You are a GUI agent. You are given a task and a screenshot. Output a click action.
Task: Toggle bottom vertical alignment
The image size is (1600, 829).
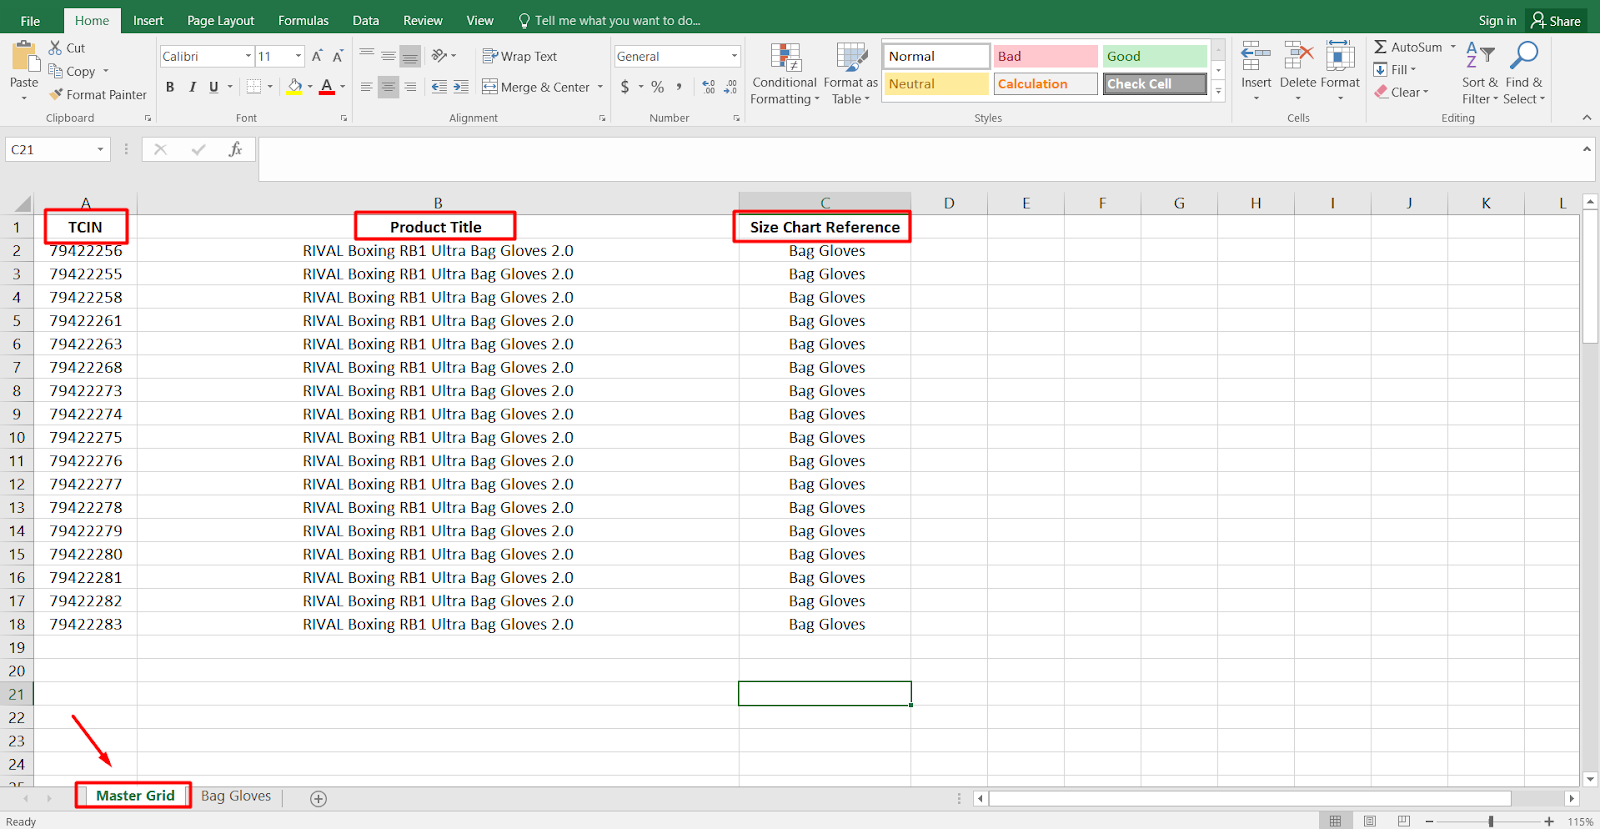[x=410, y=56]
